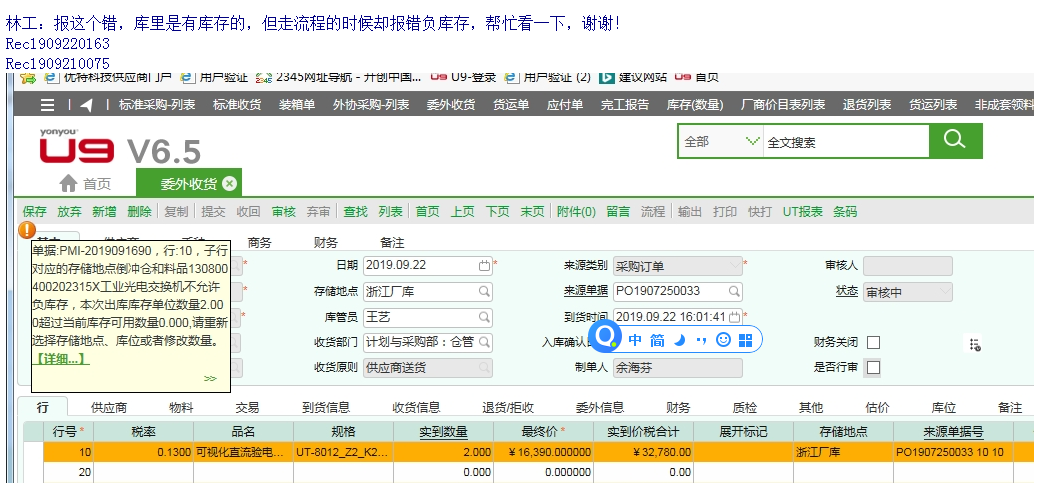Click the home icon next to 首页

(68, 183)
